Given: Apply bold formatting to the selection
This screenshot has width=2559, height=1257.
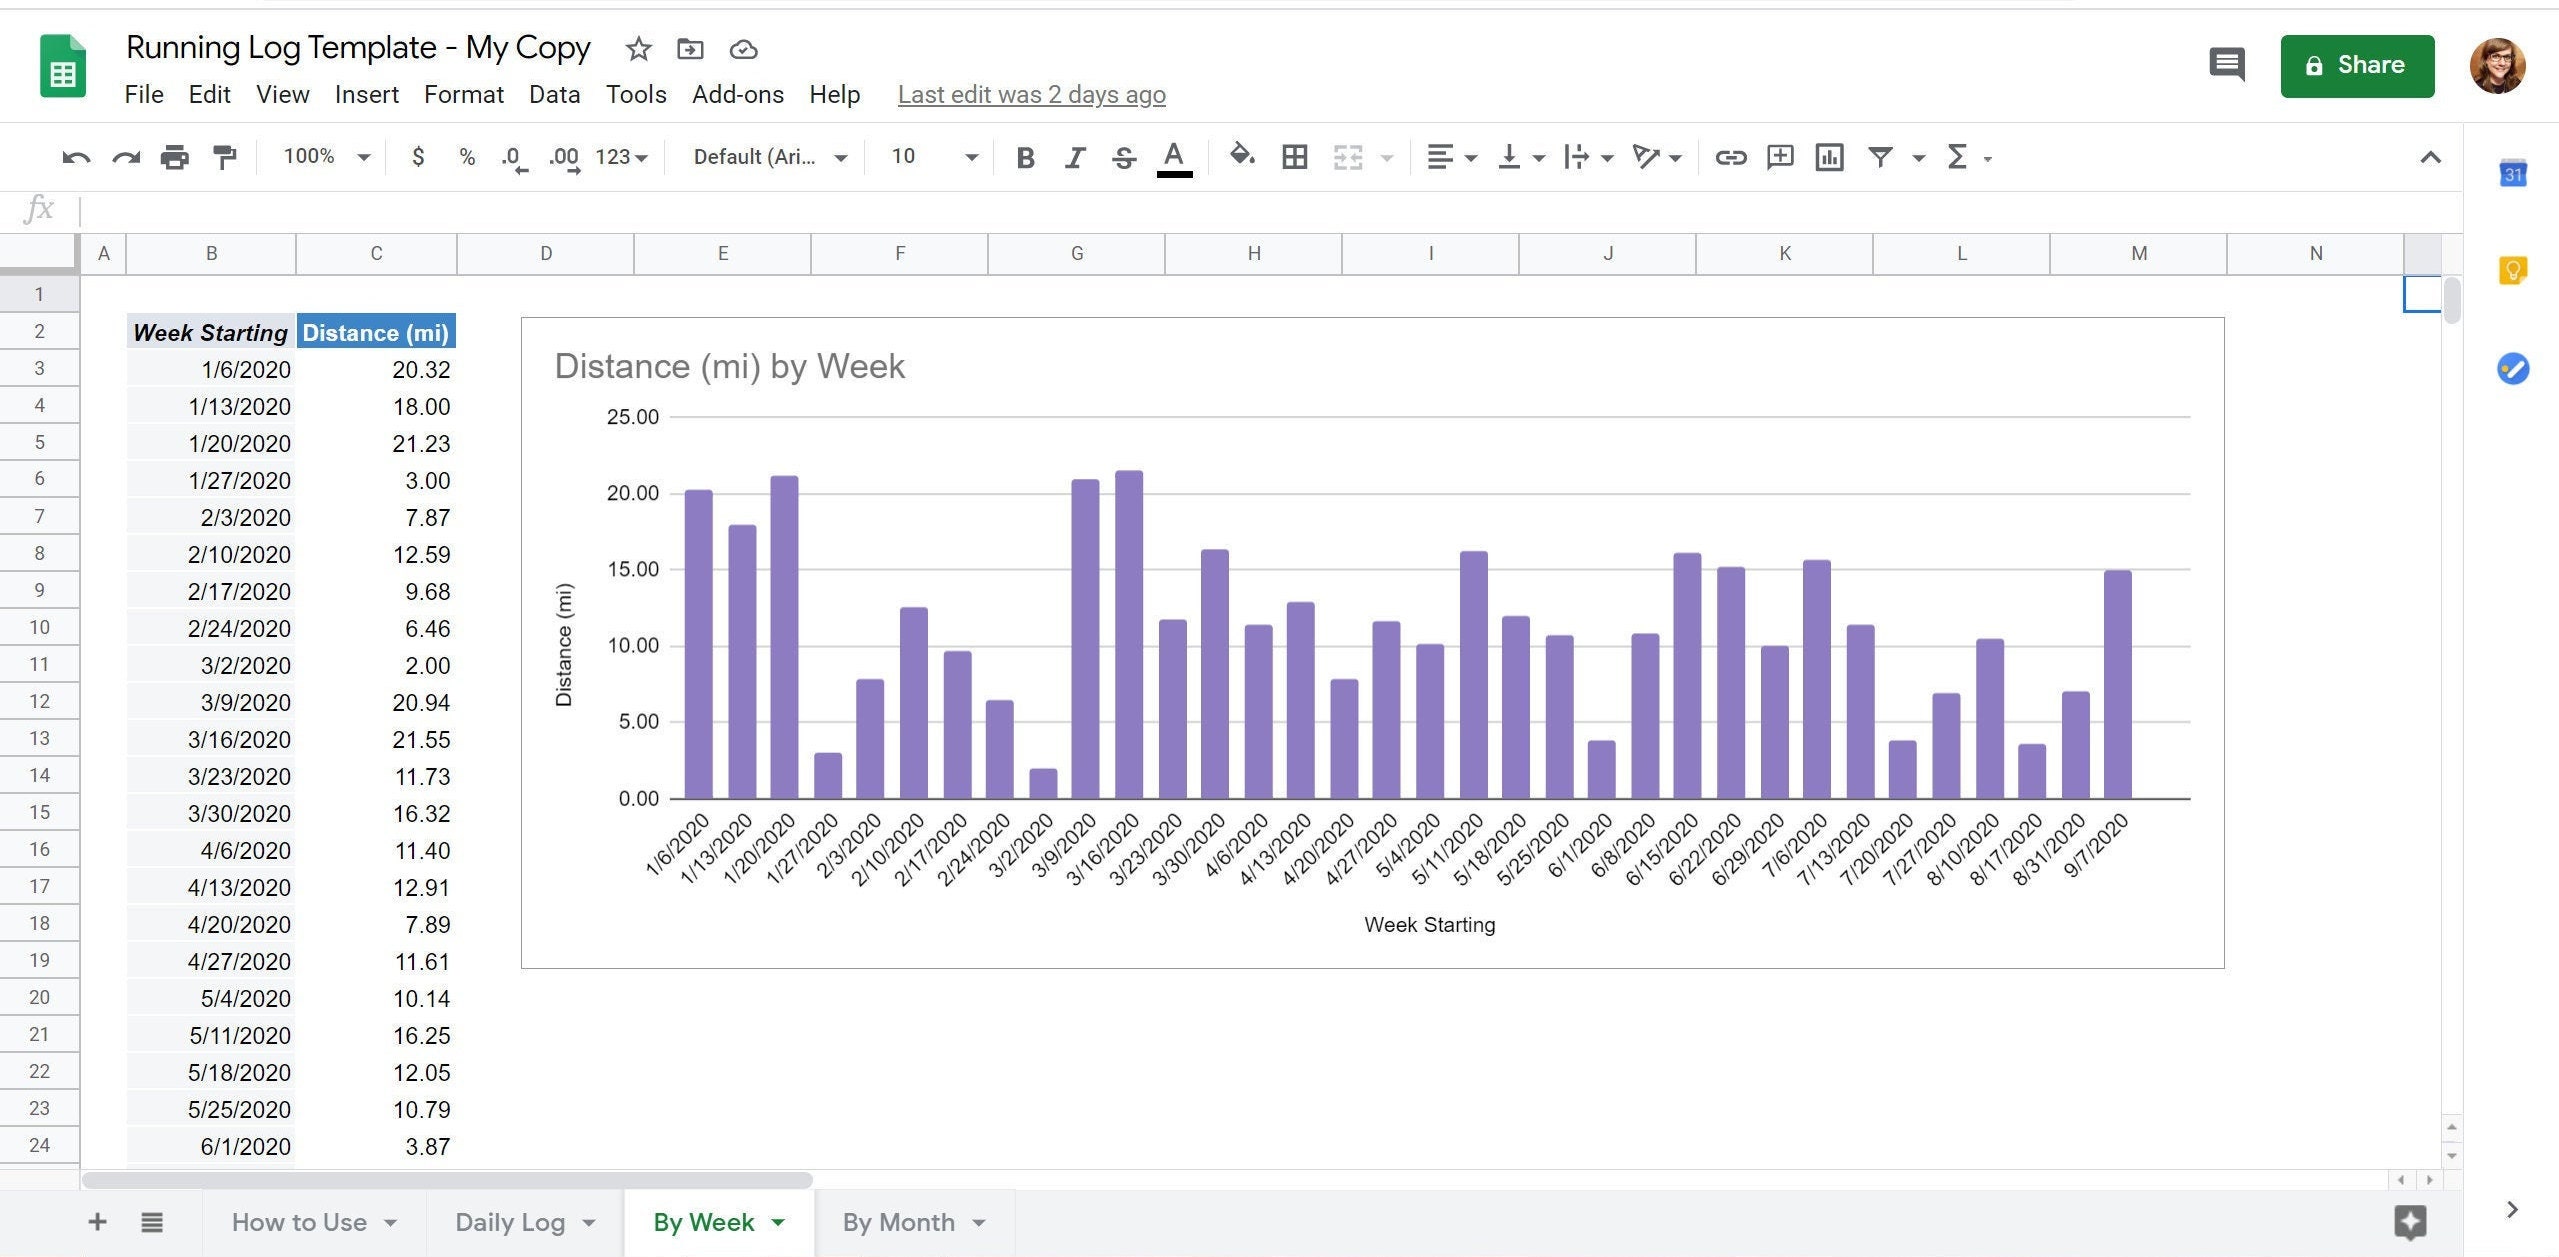Looking at the screenshot, I should click(1024, 157).
